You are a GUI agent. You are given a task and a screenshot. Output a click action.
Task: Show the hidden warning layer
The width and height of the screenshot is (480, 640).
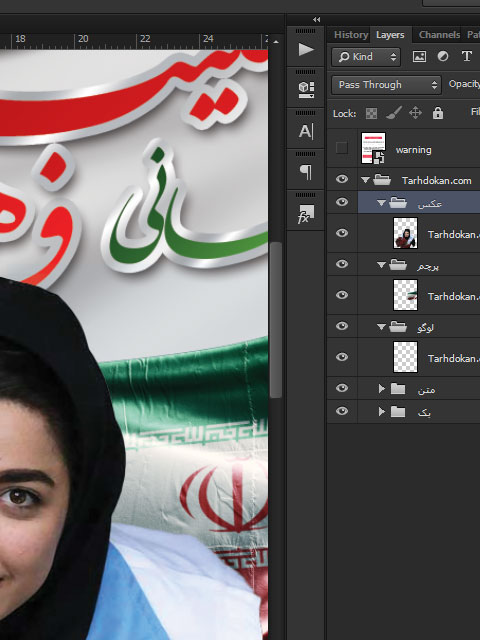point(342,148)
